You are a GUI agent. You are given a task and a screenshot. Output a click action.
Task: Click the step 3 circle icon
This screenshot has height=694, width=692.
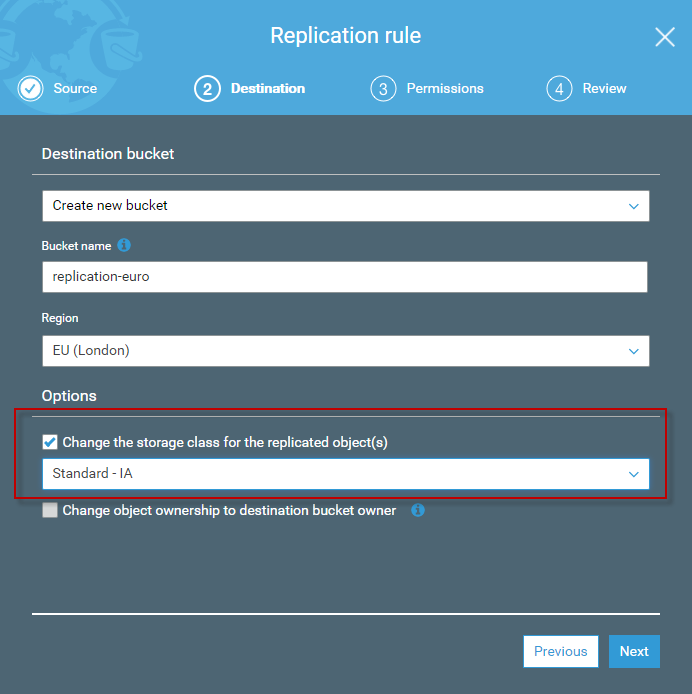(x=383, y=89)
